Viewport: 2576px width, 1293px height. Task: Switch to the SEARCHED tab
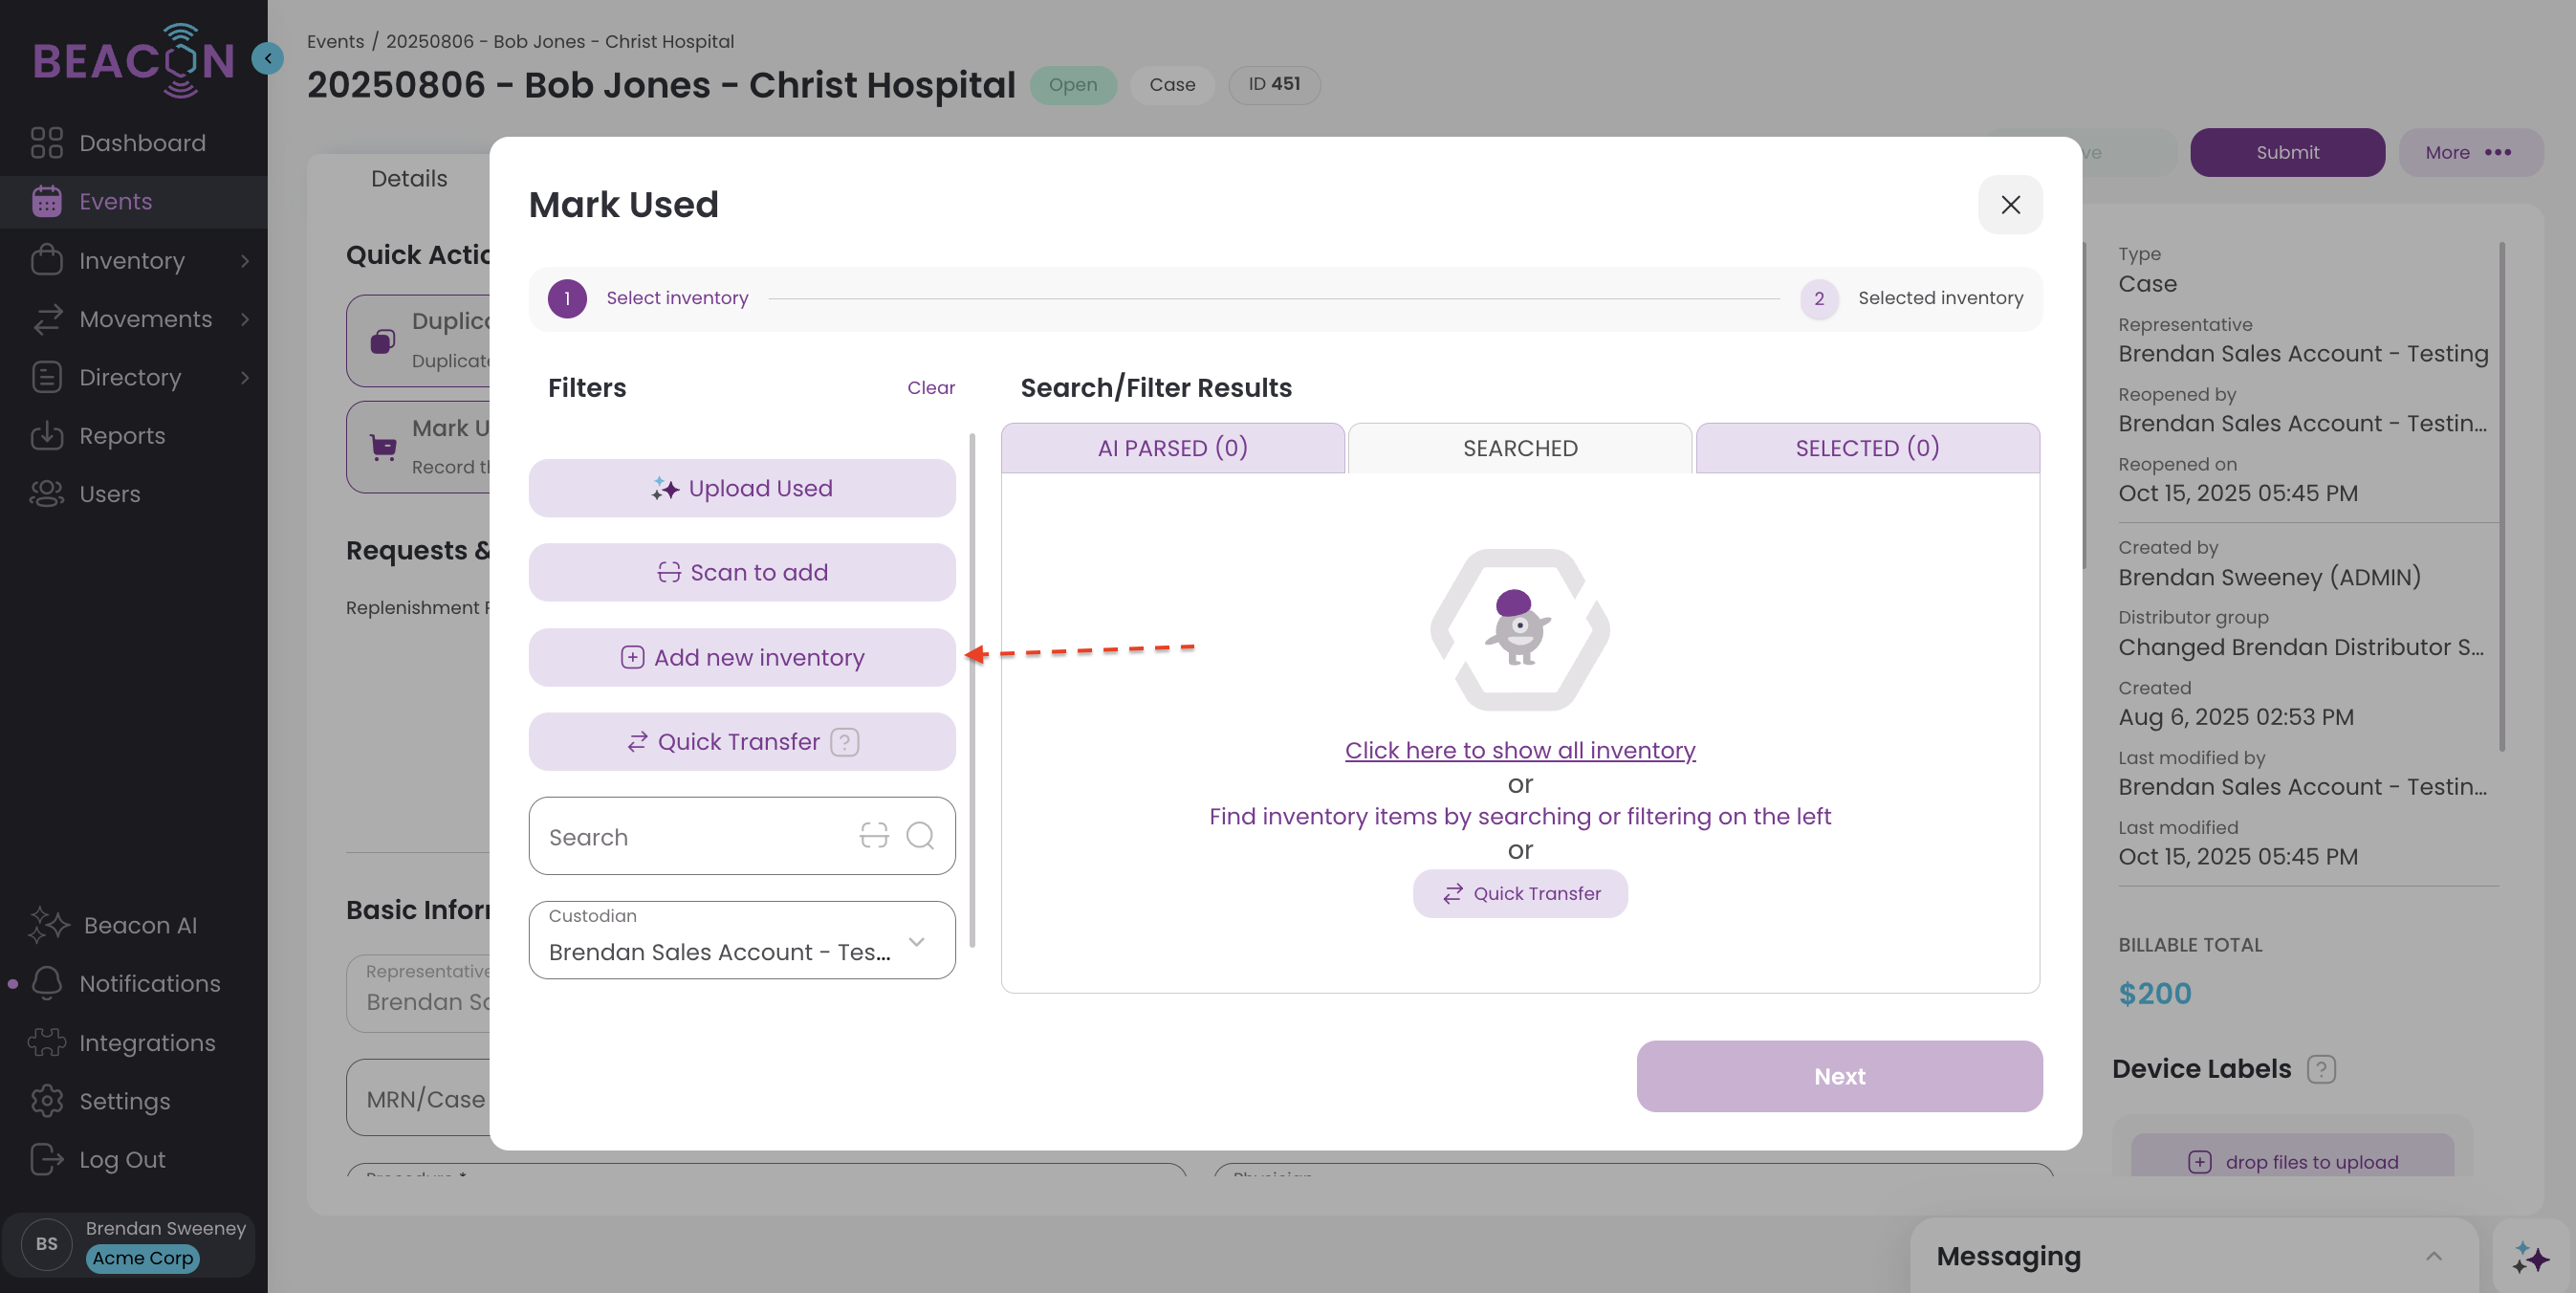tap(1519, 448)
